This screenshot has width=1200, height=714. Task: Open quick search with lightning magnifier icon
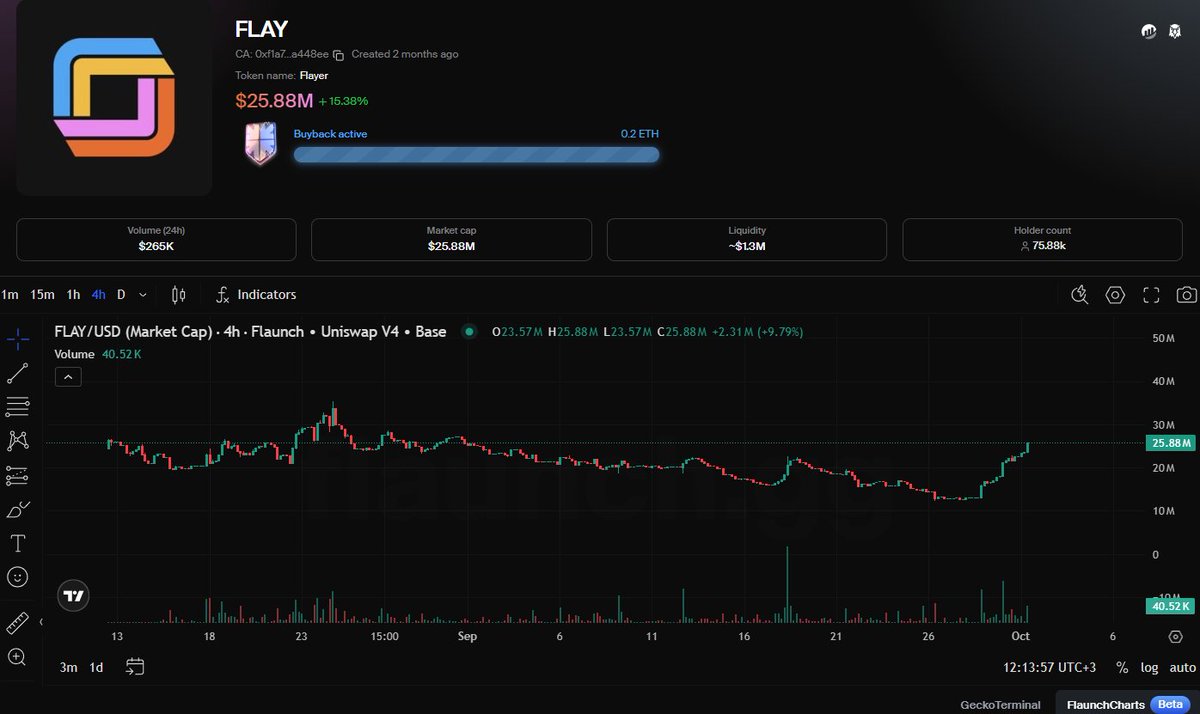tap(1079, 295)
